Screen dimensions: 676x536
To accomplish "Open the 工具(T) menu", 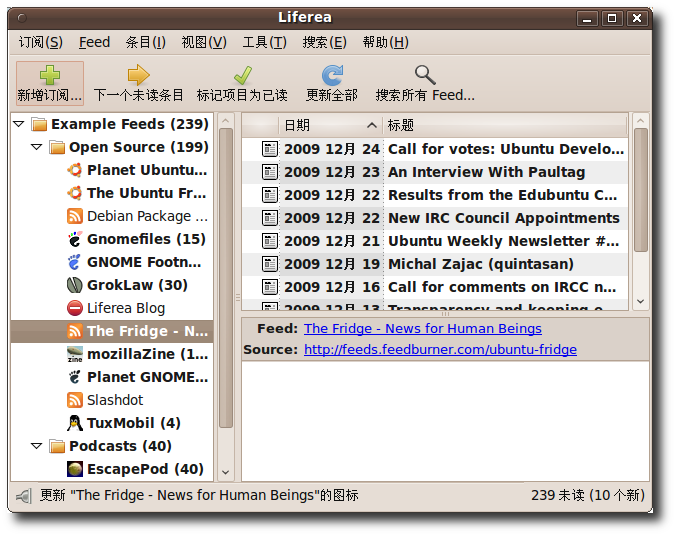I will click(264, 42).
